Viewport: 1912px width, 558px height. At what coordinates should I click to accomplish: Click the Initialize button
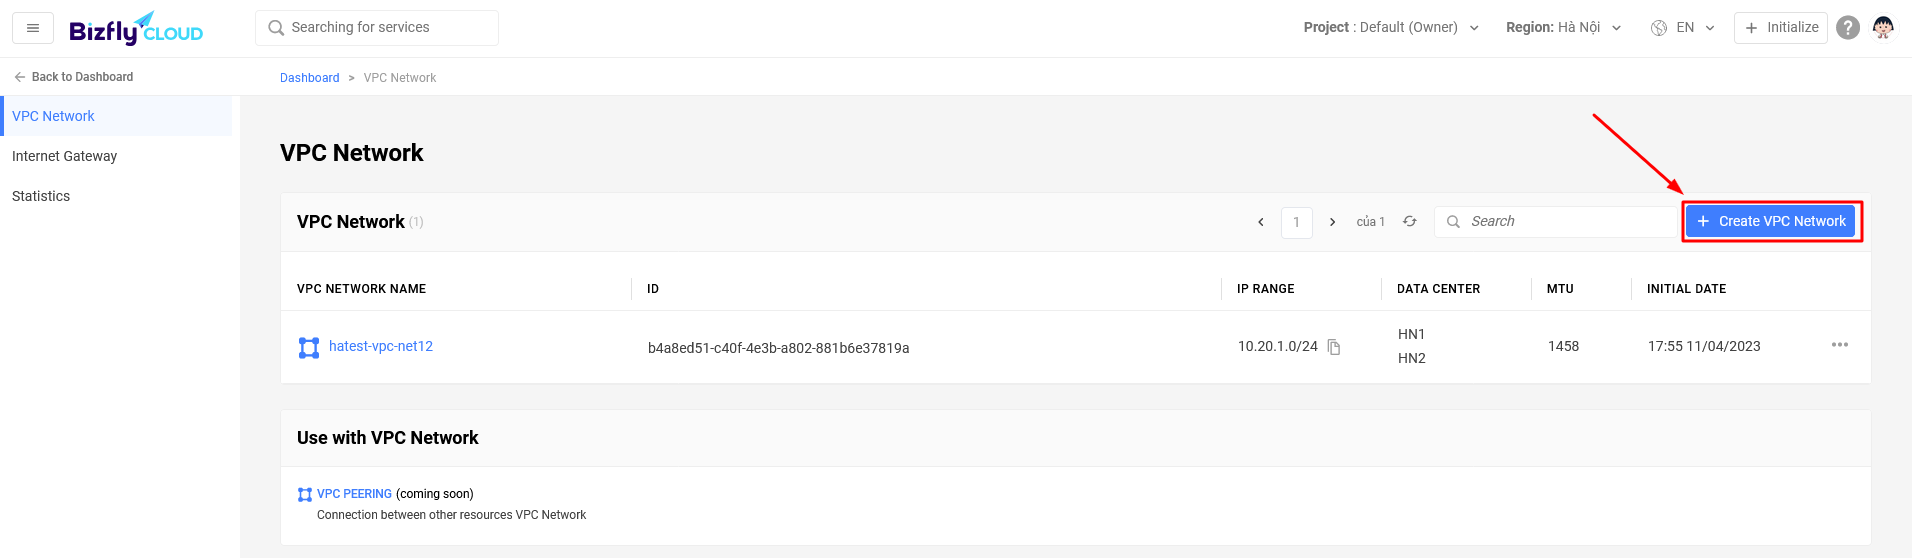pos(1780,28)
